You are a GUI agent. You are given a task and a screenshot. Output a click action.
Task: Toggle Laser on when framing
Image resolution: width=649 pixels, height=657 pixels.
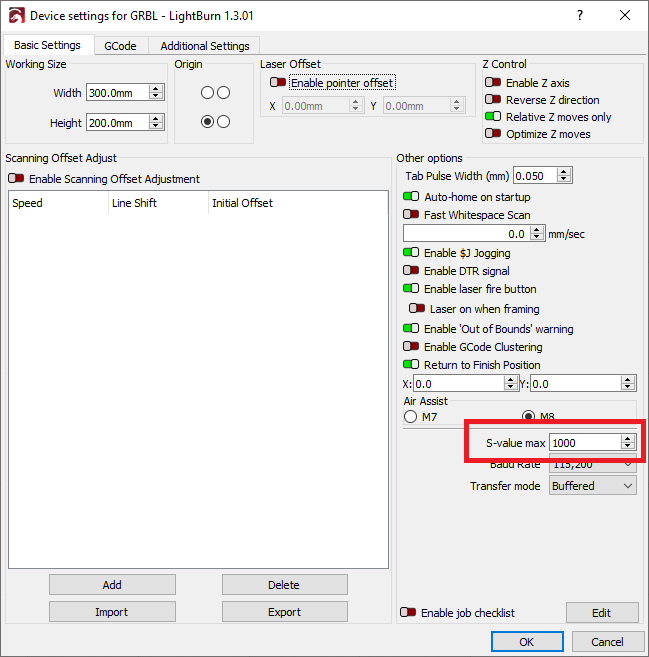(x=417, y=309)
